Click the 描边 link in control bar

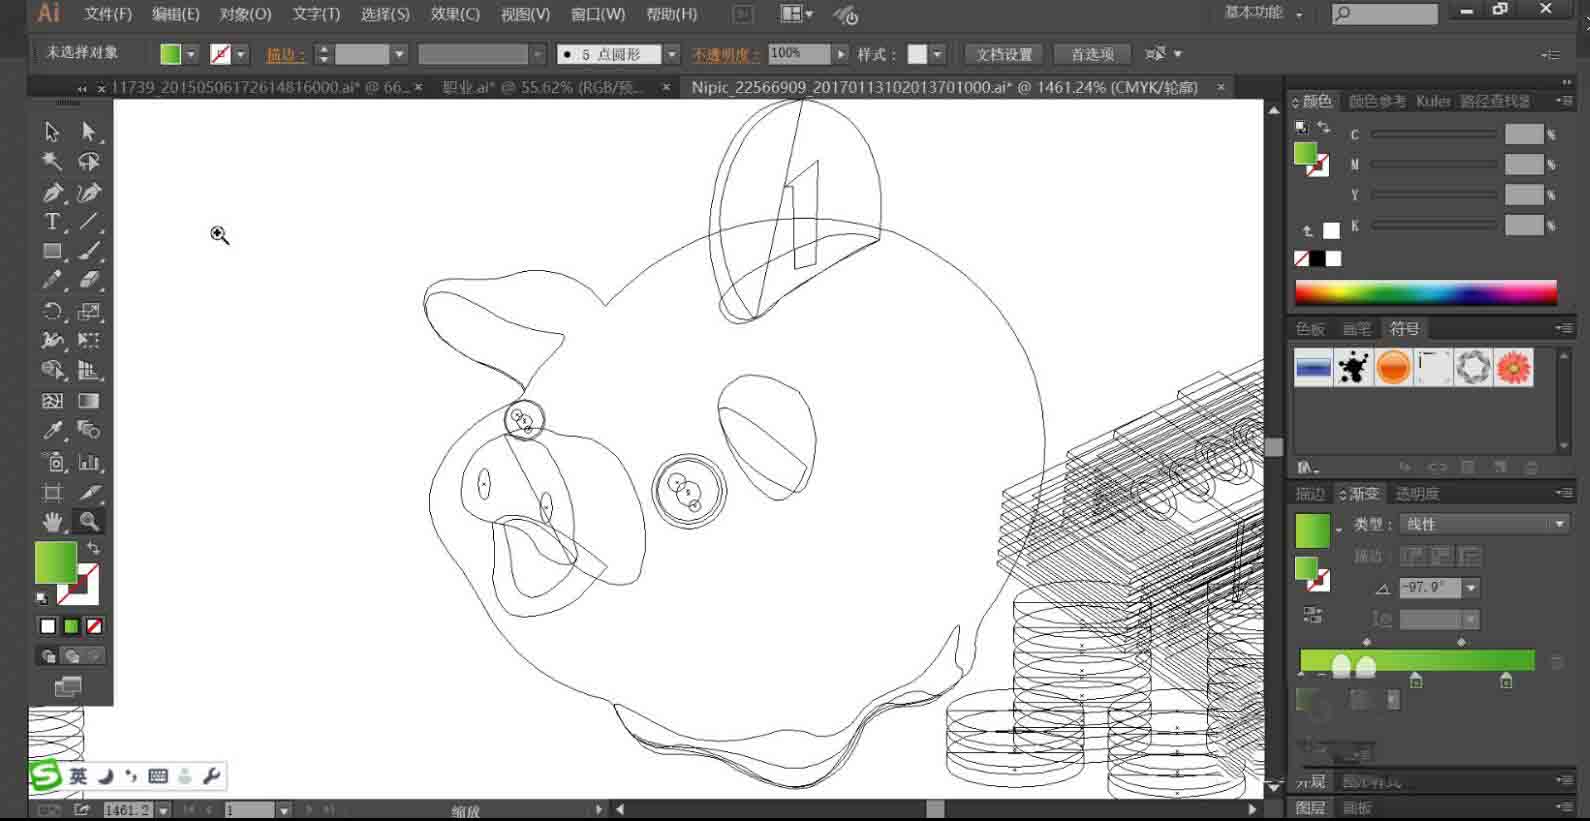285,54
